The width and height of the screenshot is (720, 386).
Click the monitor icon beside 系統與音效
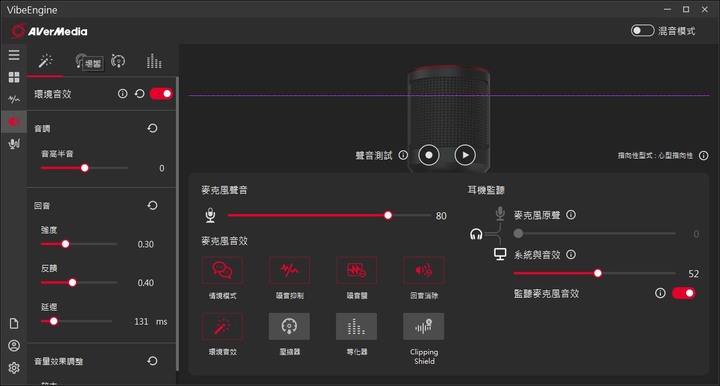coord(500,254)
